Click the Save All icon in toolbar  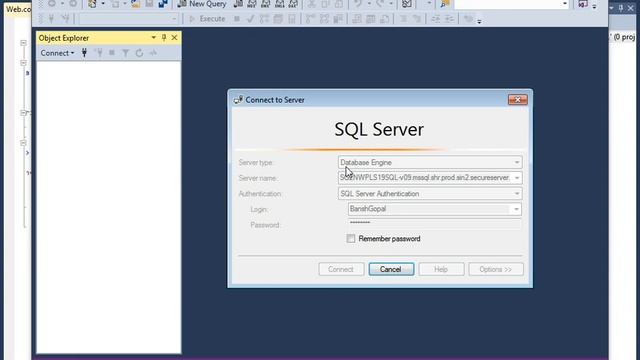[163, 4]
